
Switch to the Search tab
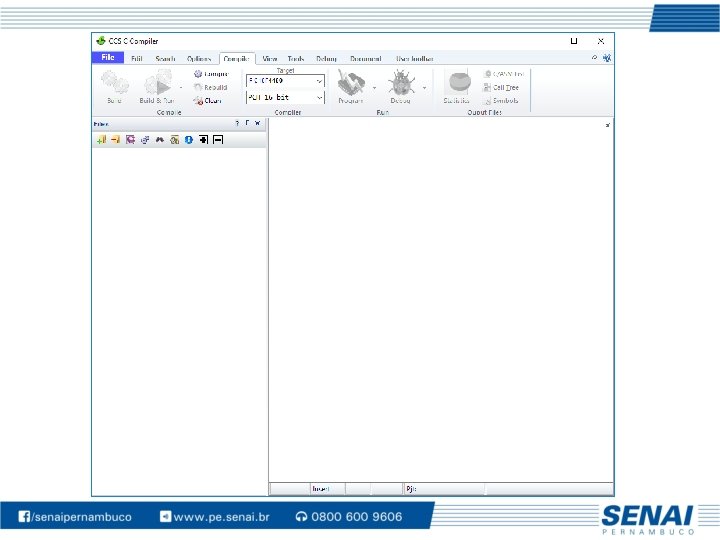(x=165, y=59)
